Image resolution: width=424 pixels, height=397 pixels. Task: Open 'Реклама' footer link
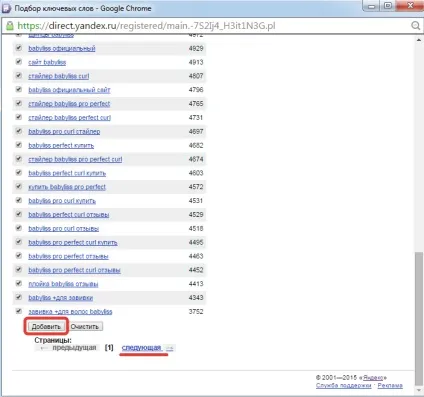tap(390, 385)
